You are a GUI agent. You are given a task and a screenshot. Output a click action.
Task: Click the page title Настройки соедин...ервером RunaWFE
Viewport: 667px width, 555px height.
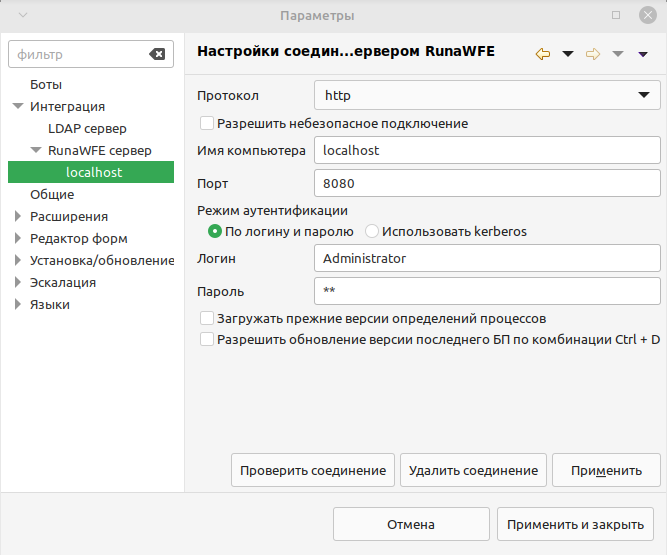click(346, 51)
